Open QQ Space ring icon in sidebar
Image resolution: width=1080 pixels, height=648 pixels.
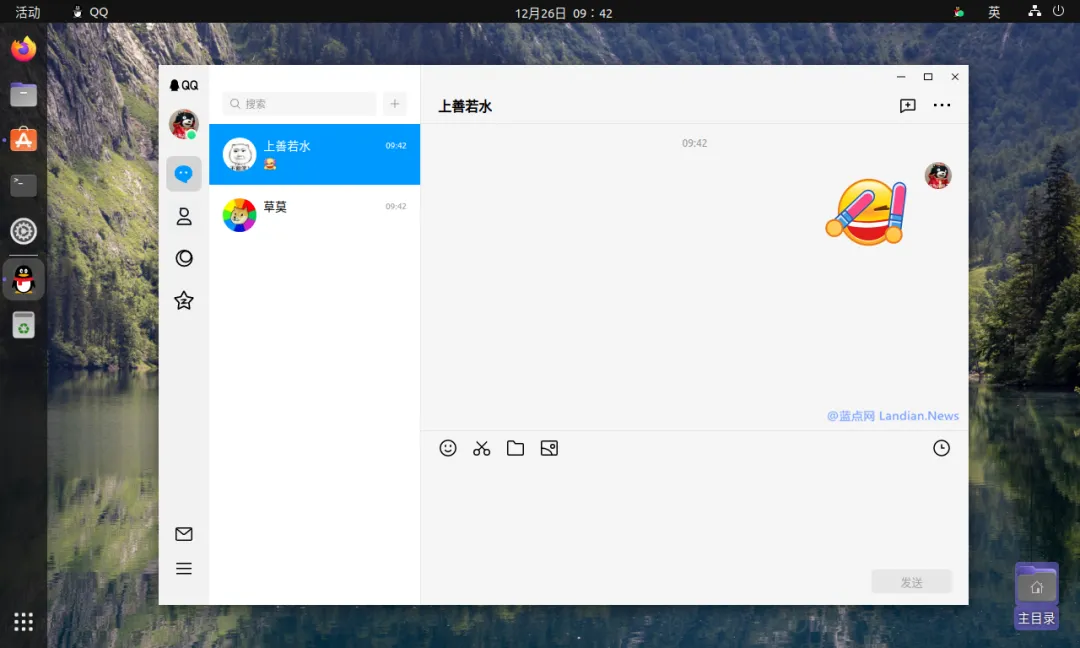(x=184, y=258)
